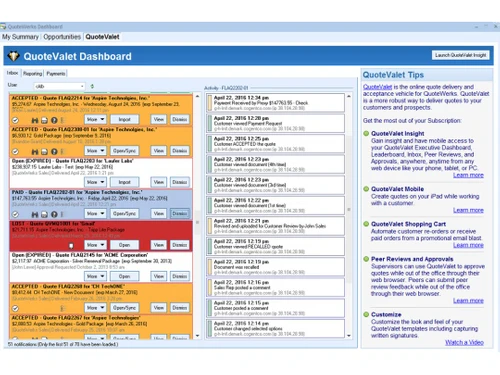The width and height of the screenshot is (500, 375).
Task: Select the QuoteValet tab
Action: click(102, 37)
